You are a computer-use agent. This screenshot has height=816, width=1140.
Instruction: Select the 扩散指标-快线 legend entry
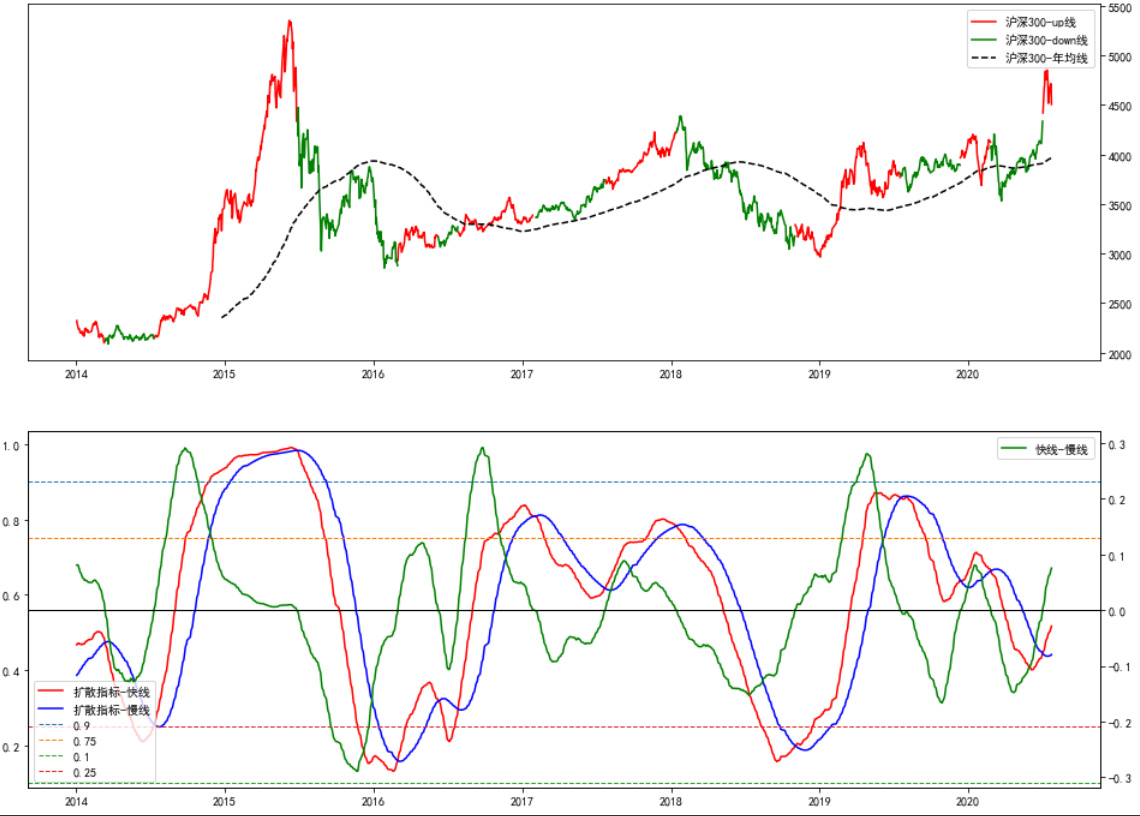[111, 692]
